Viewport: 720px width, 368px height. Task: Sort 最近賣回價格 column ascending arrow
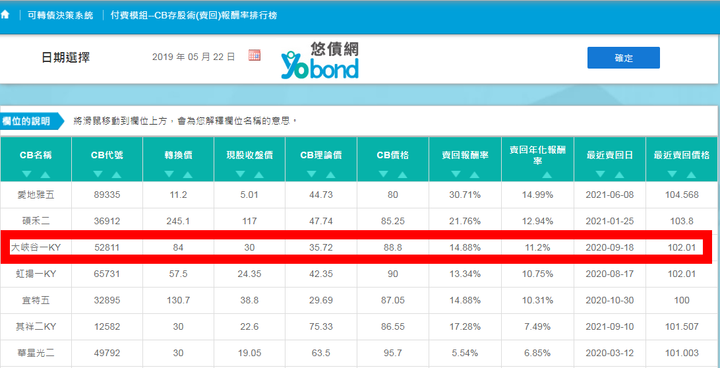[x=691, y=175]
